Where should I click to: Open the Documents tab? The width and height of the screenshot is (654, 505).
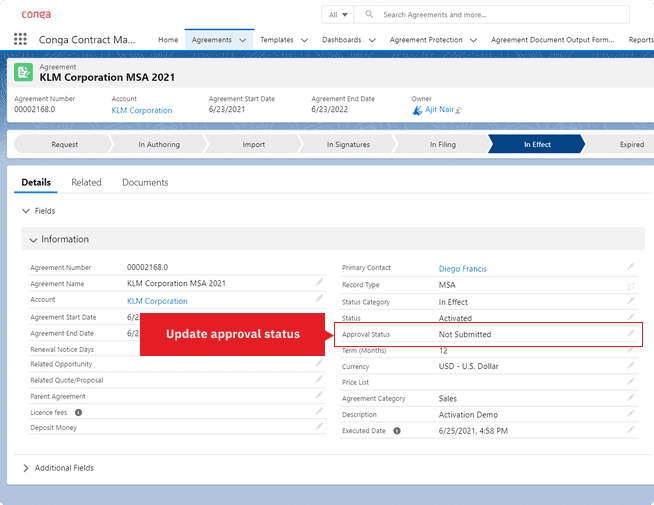[x=145, y=183]
